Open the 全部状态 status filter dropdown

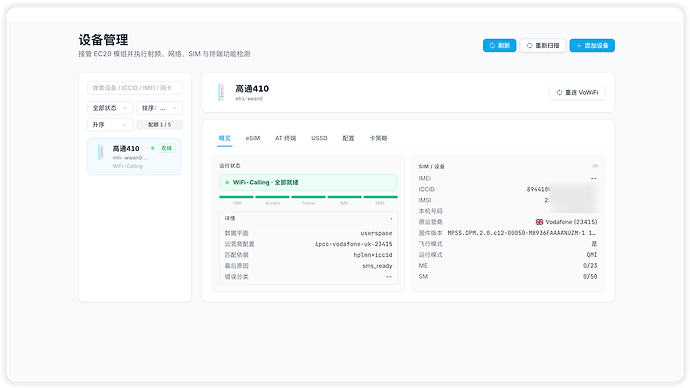tap(110, 108)
